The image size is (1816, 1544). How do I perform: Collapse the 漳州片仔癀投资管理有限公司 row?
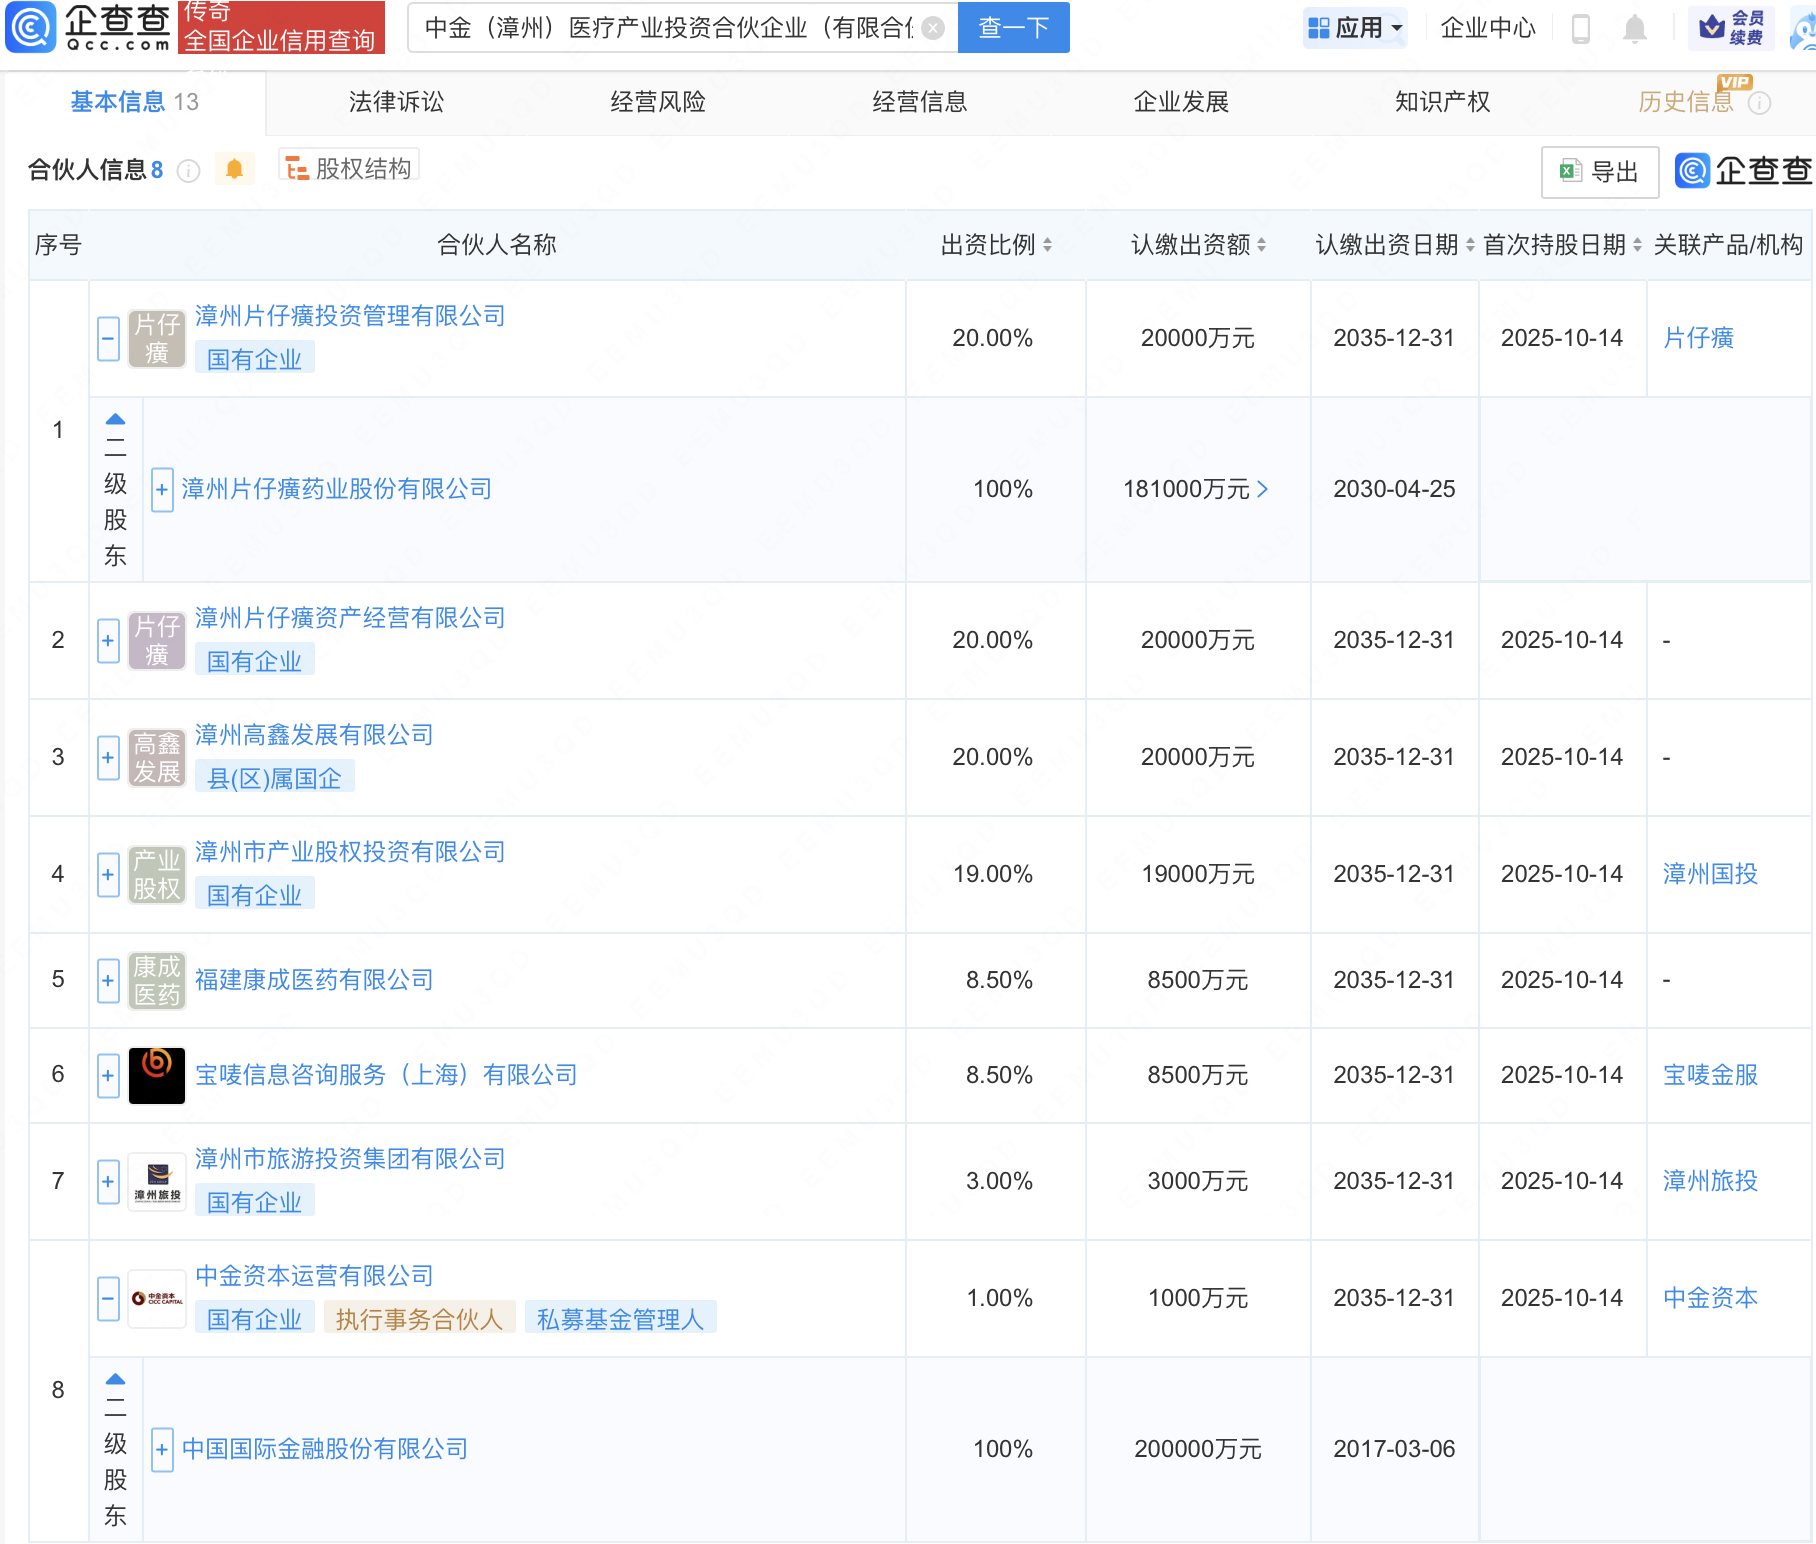pyautogui.click(x=109, y=339)
